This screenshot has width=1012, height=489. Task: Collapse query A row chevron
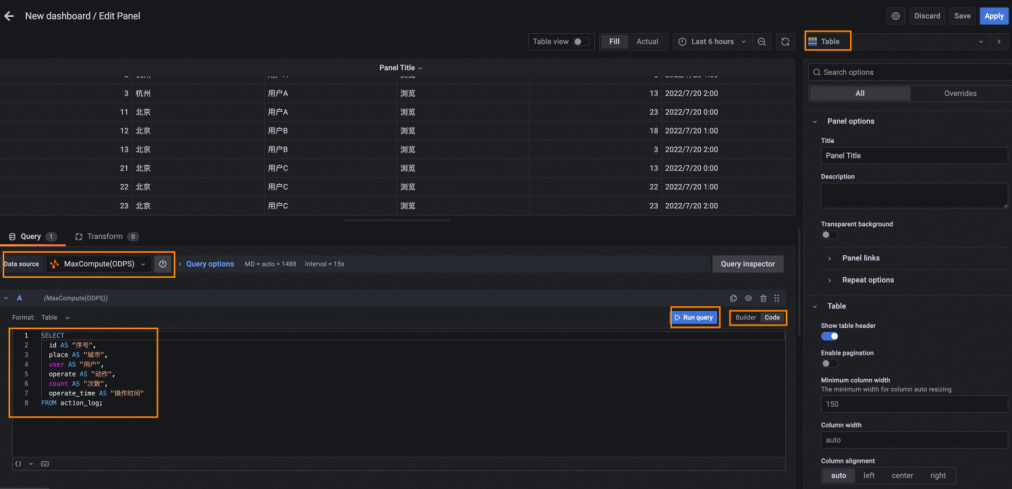pos(6,298)
